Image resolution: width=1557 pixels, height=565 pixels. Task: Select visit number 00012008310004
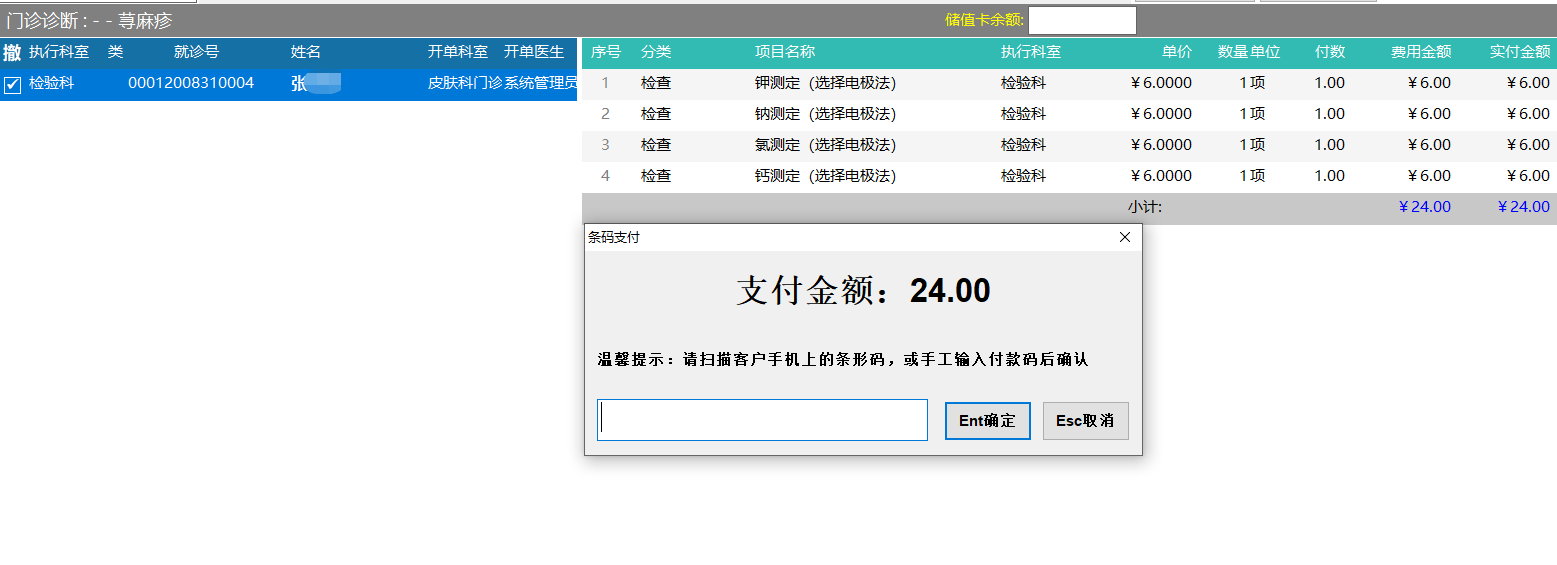tap(191, 84)
